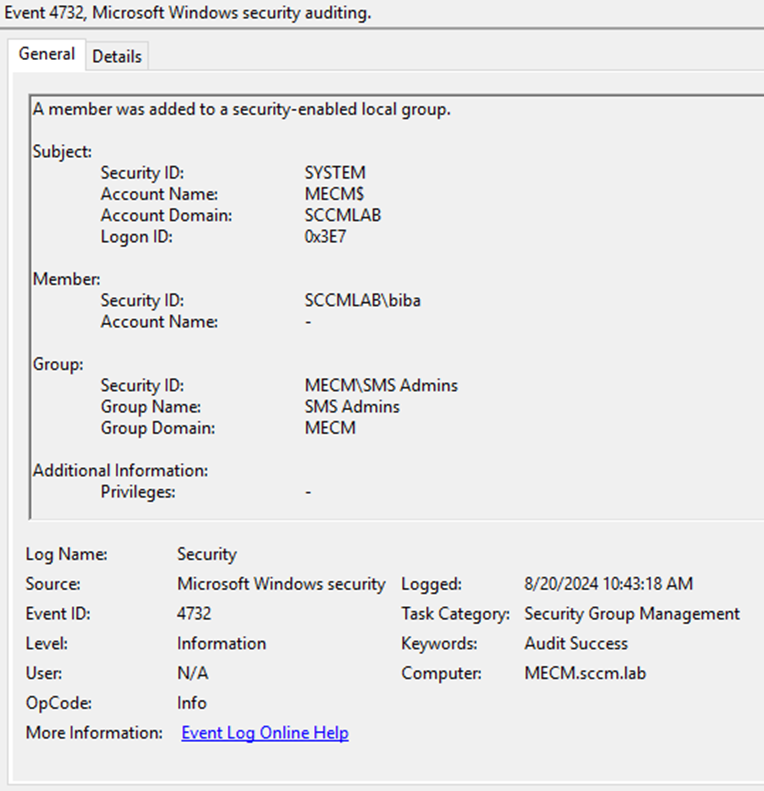The width and height of the screenshot is (764, 791).
Task: Click the Group: section label
Action: click(x=58, y=364)
